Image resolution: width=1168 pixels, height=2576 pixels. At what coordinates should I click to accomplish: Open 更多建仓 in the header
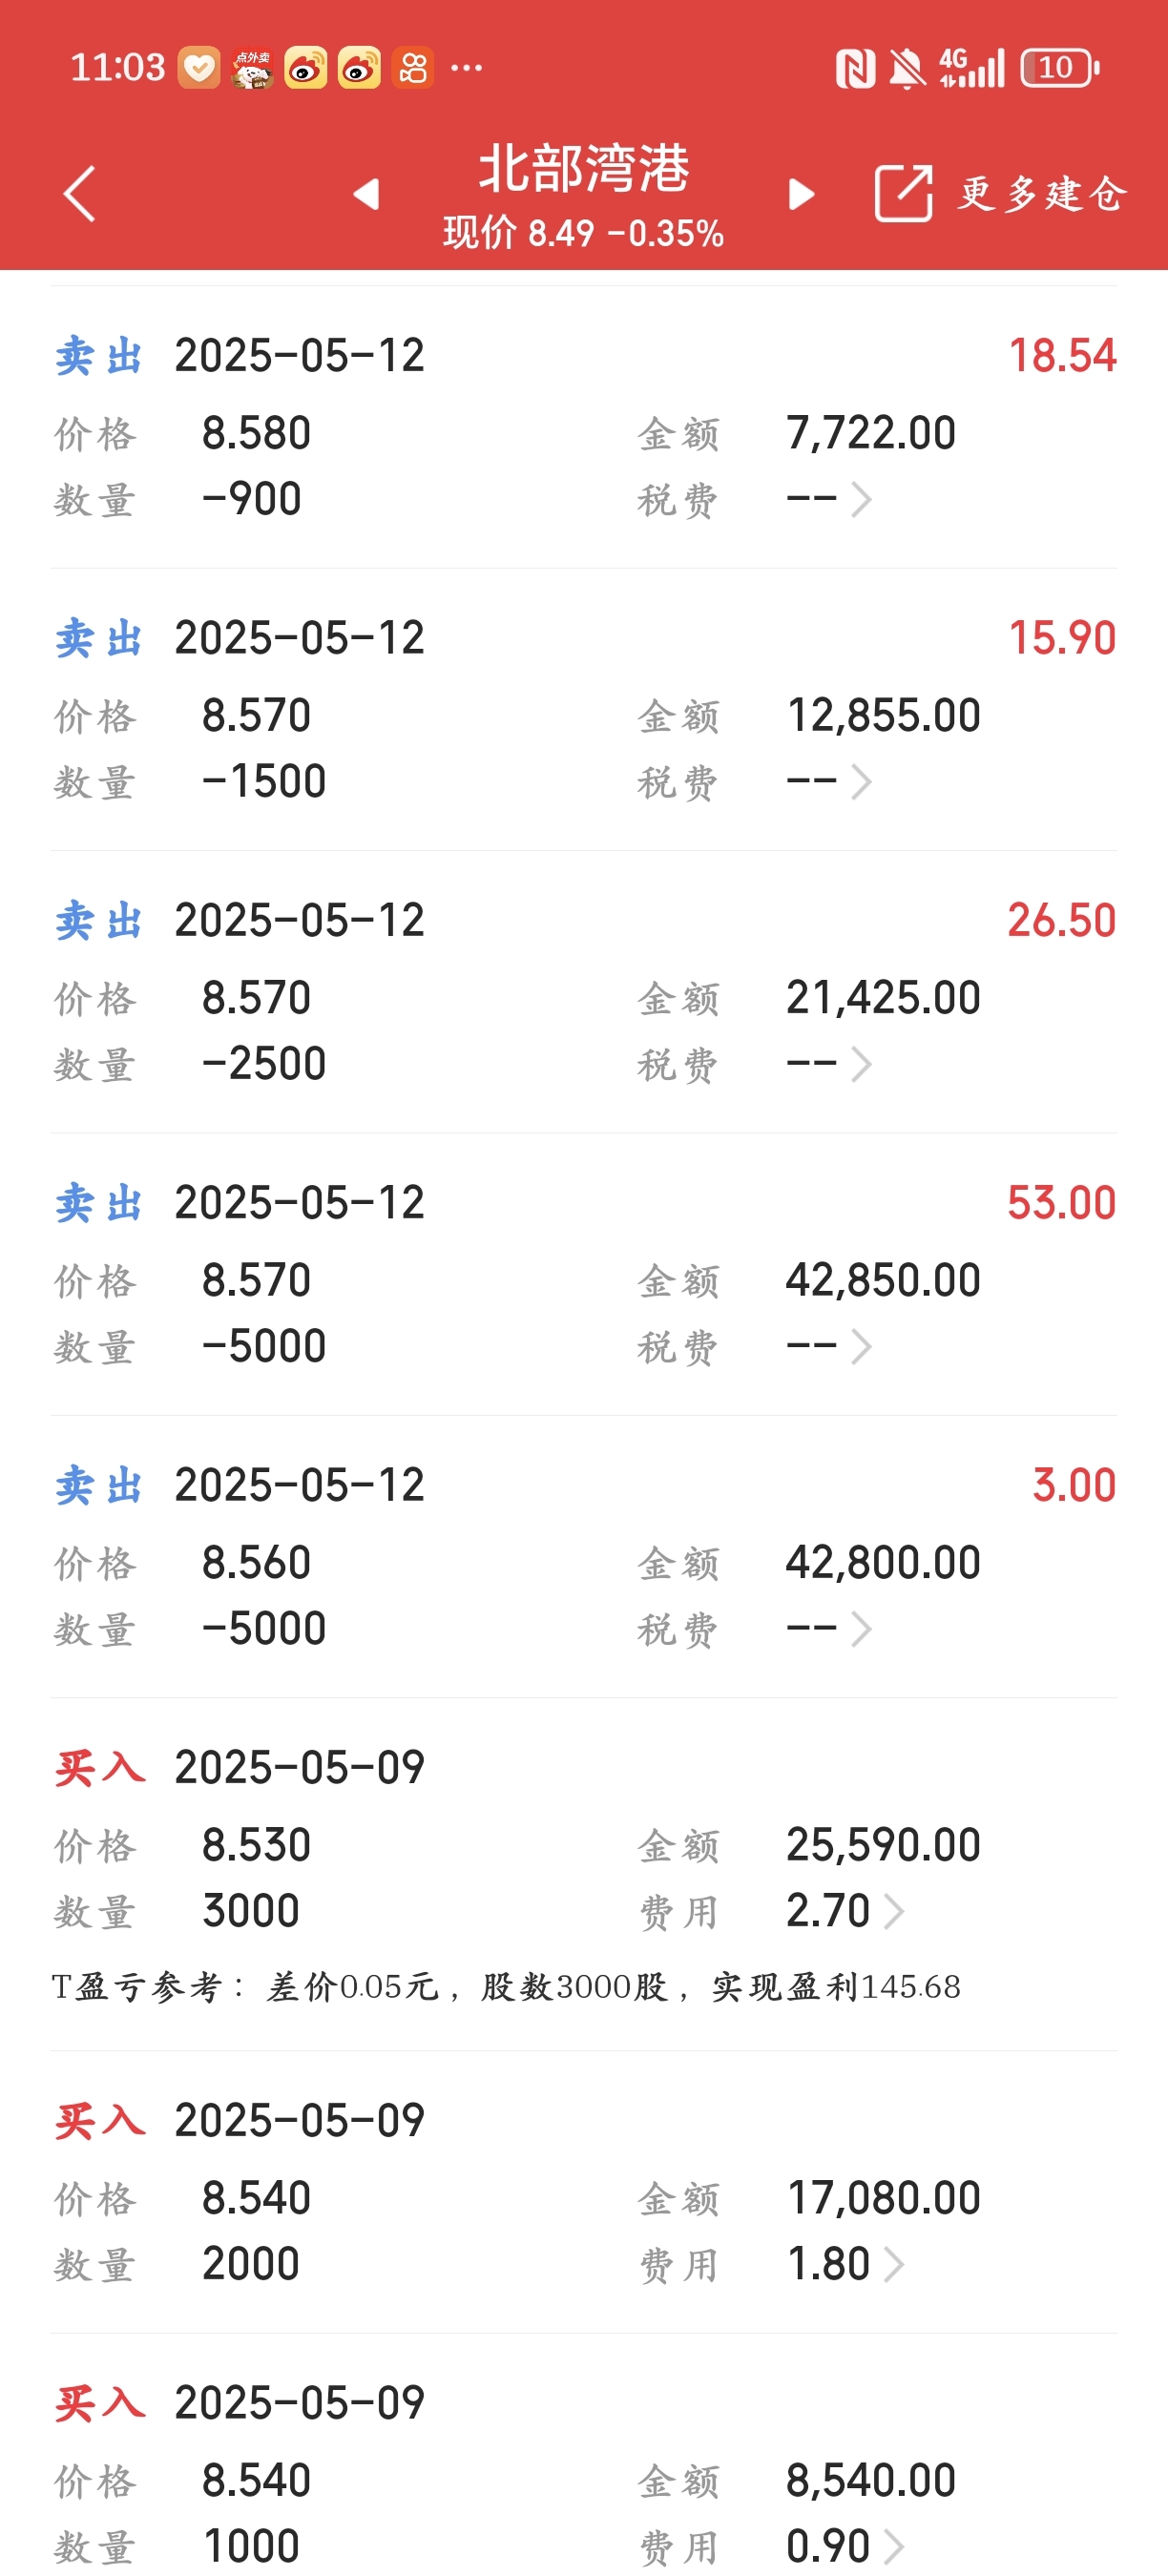click(1043, 194)
